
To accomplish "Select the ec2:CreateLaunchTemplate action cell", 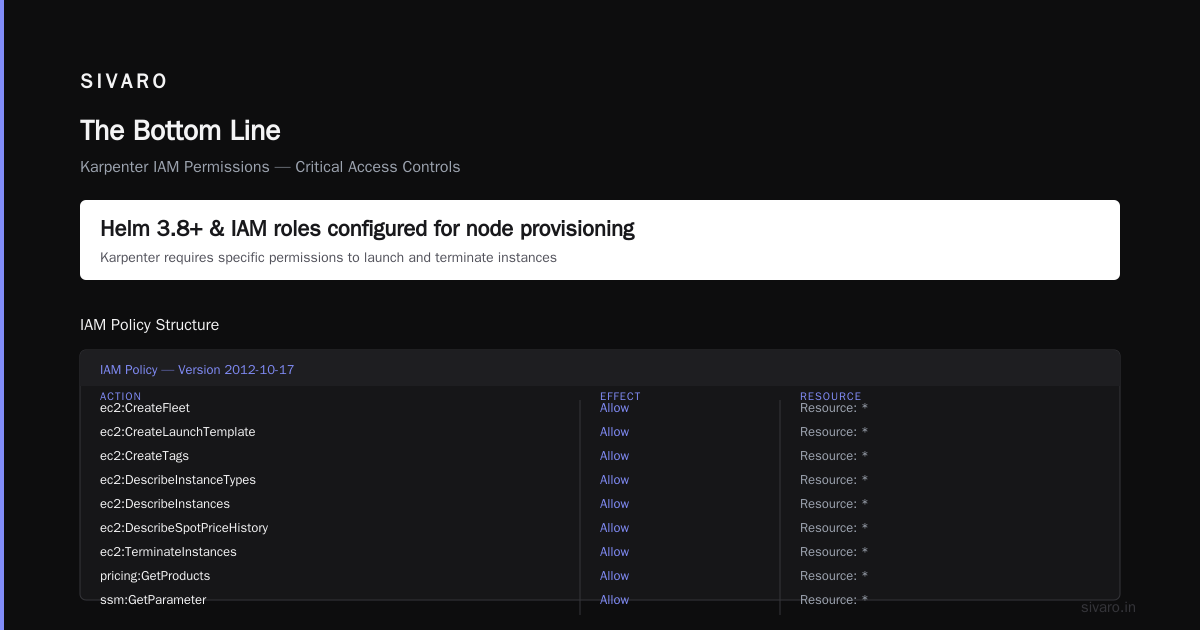I will point(178,432).
